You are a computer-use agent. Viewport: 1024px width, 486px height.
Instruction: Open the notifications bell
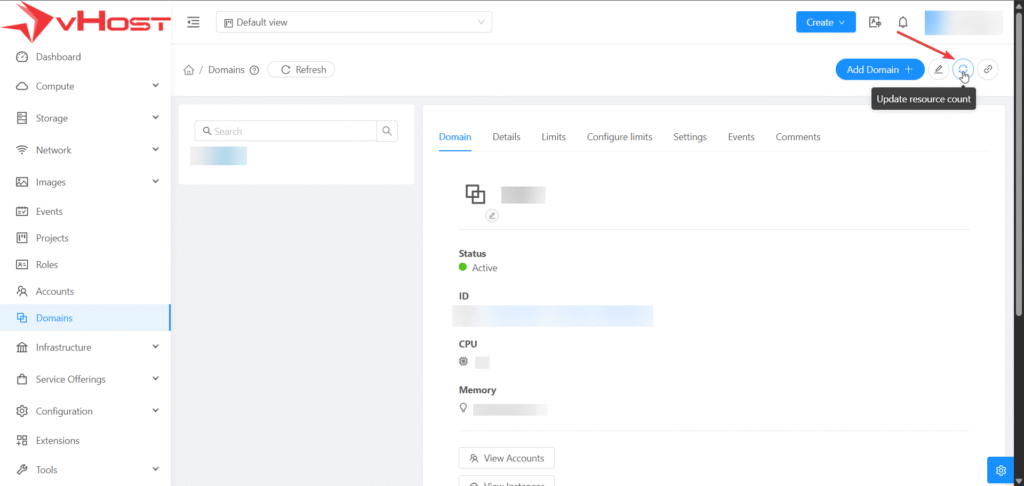click(x=903, y=22)
